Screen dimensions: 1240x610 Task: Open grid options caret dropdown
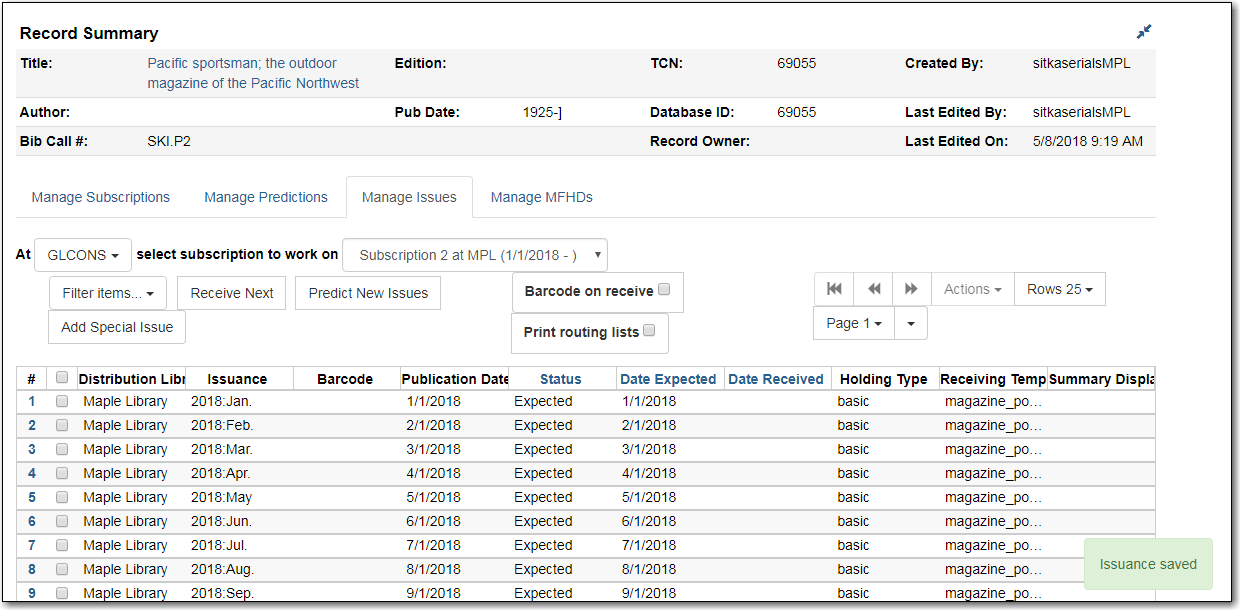coord(910,323)
